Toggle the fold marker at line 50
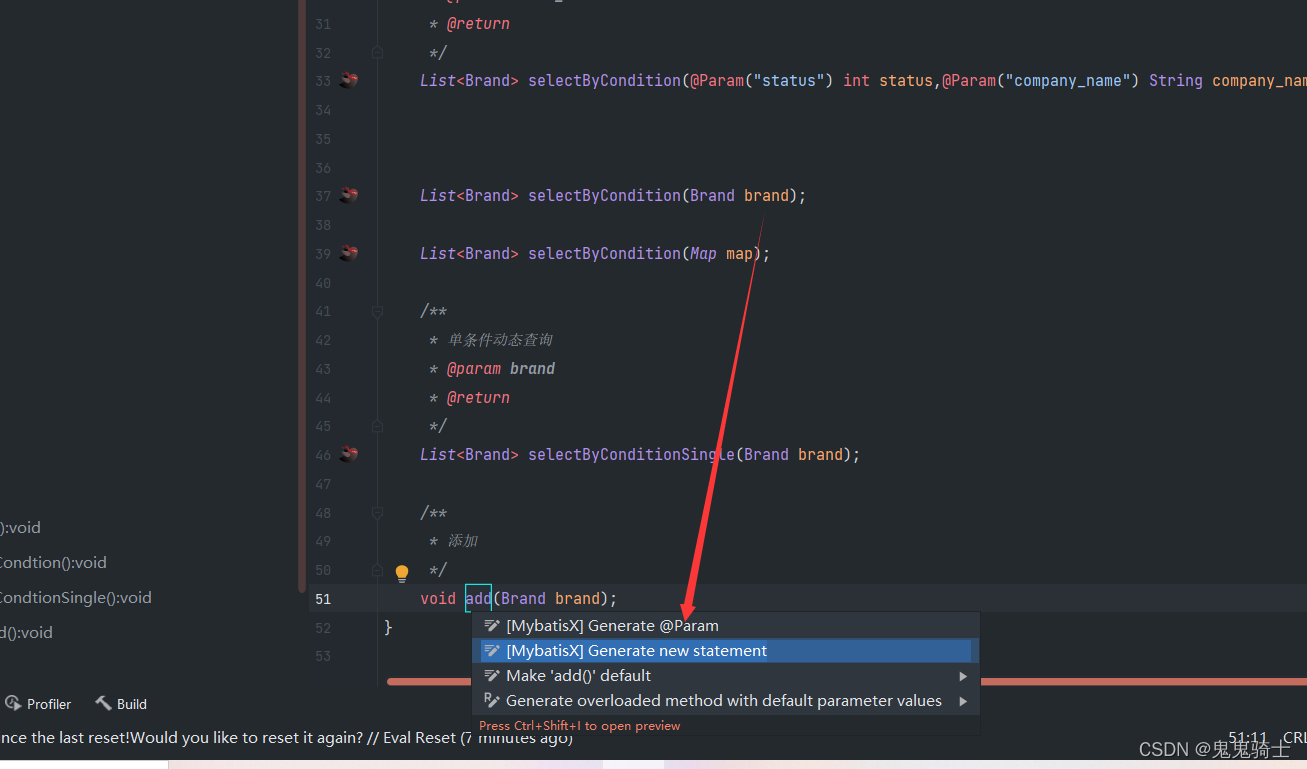The height and width of the screenshot is (769, 1307). [377, 570]
